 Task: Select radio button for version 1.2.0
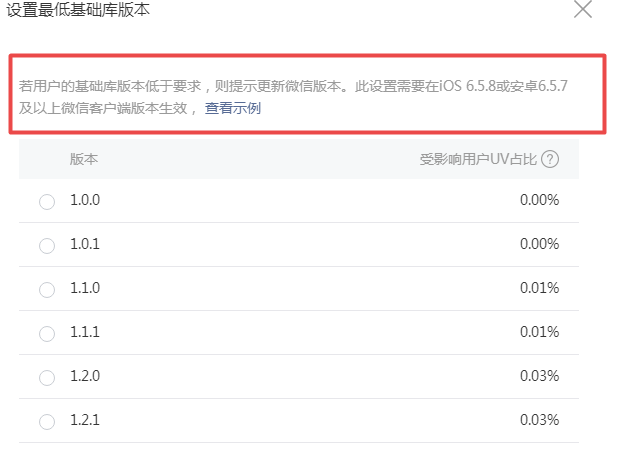[x=47, y=378]
